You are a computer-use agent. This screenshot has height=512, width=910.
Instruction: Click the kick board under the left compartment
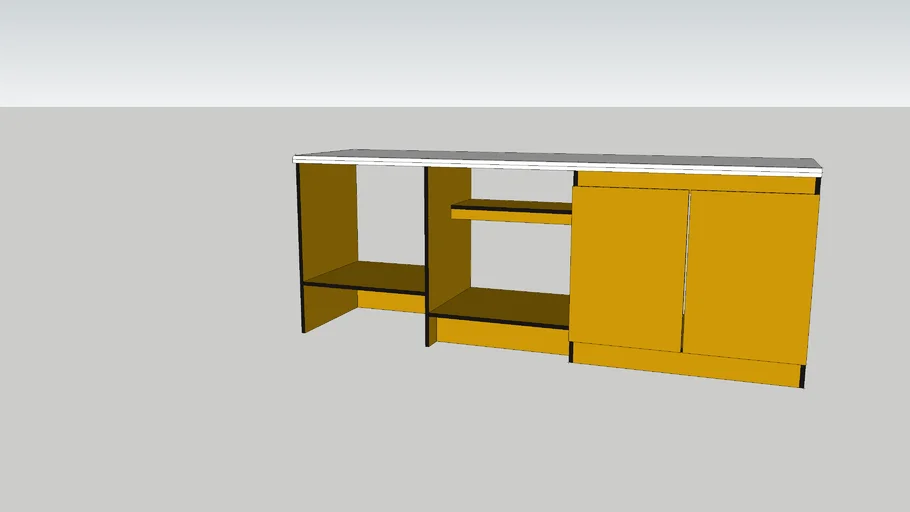(391, 301)
